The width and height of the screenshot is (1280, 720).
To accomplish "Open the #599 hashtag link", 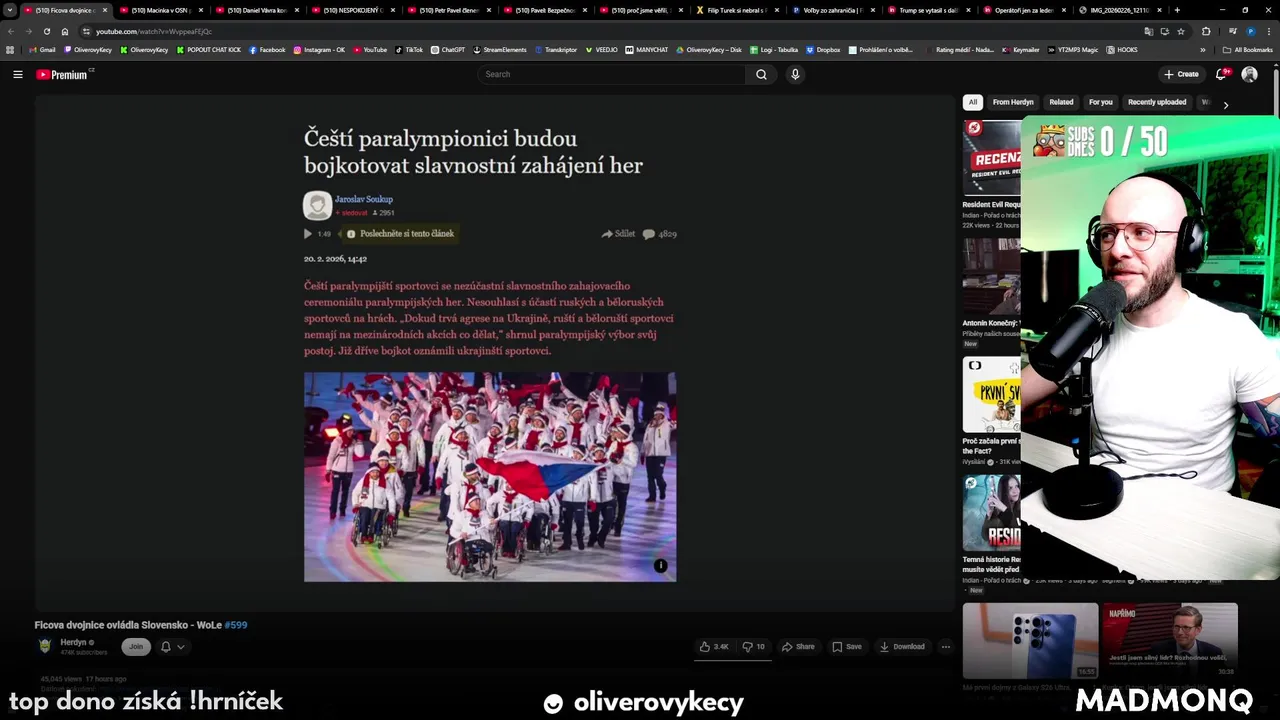I will click(236, 625).
